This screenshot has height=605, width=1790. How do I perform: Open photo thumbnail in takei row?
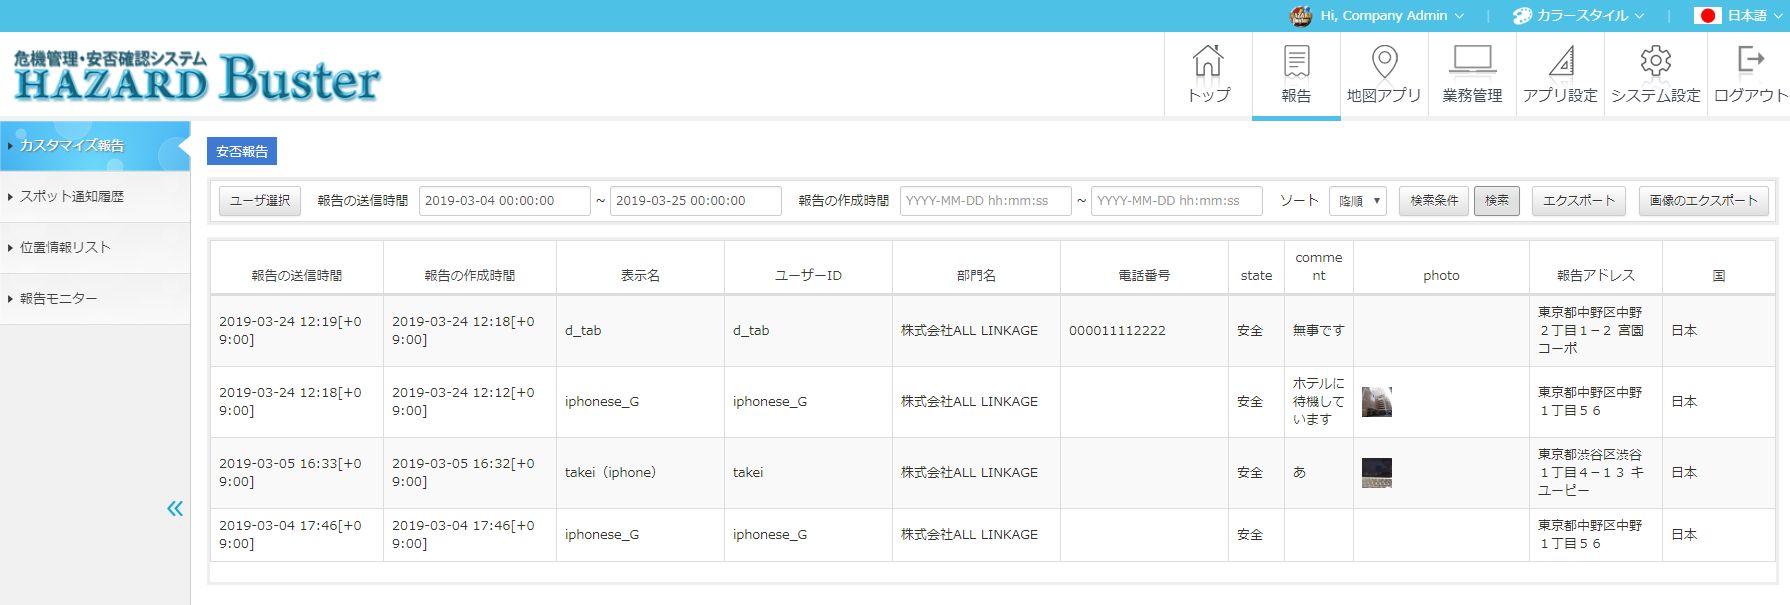1377,473
